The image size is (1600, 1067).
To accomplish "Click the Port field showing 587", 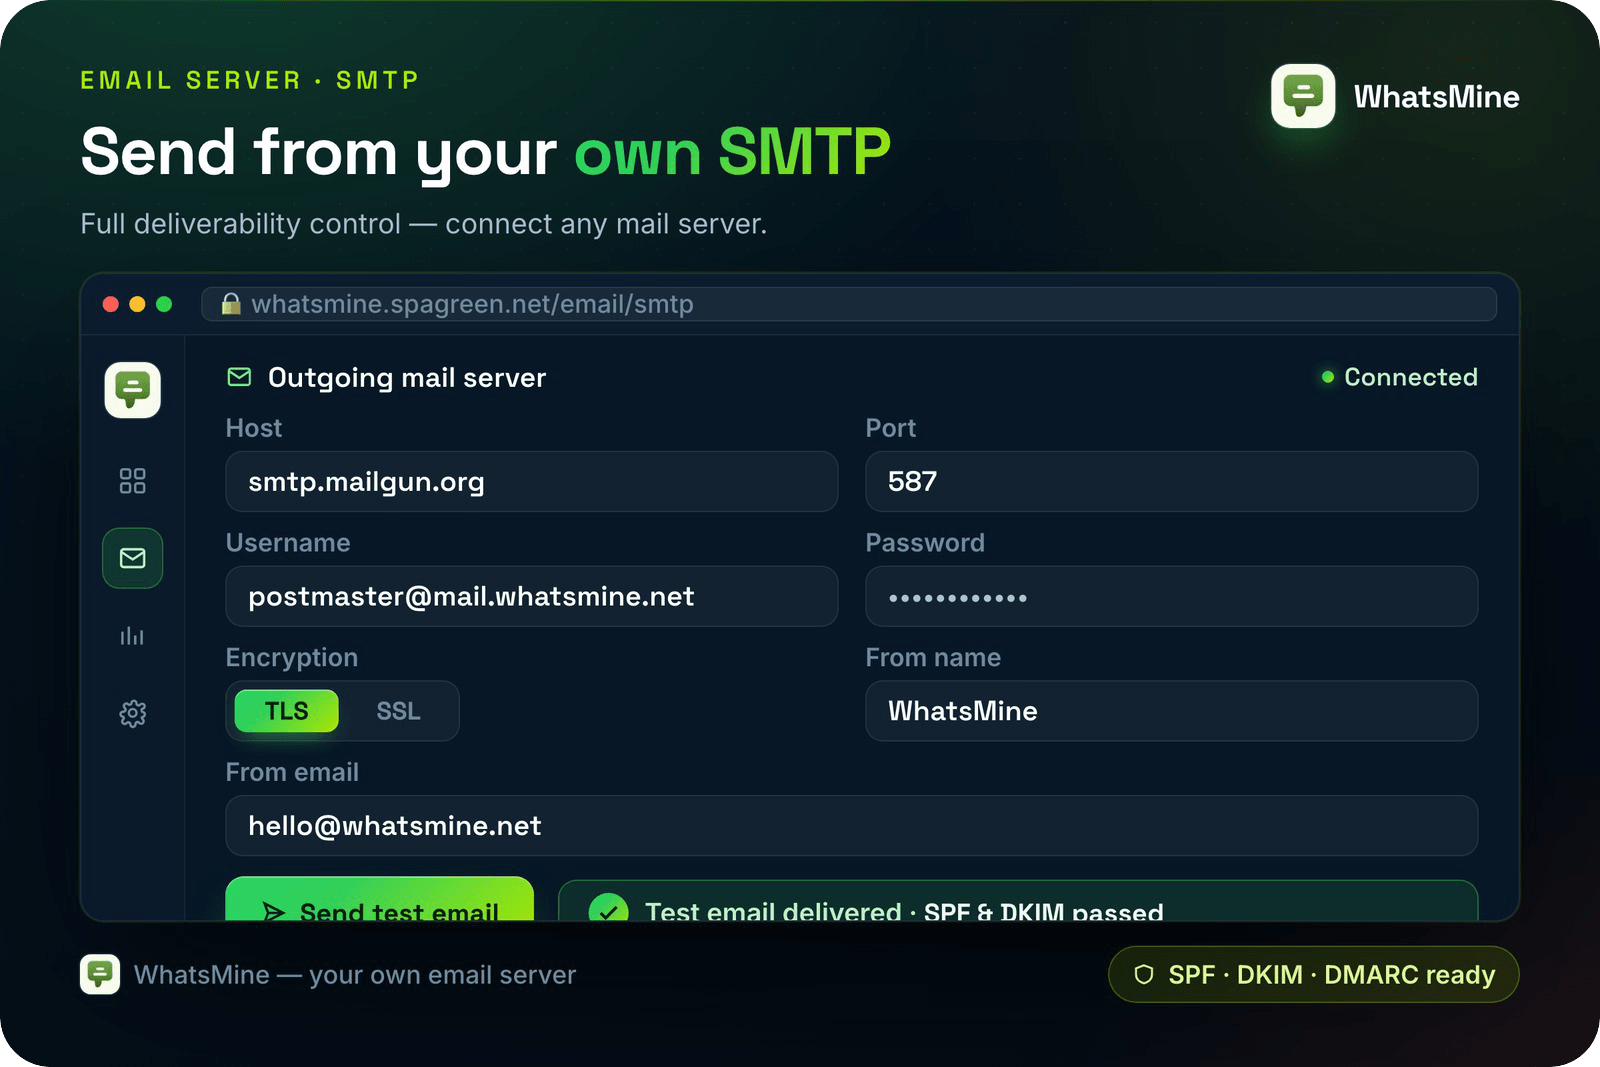I will 1171,481.
